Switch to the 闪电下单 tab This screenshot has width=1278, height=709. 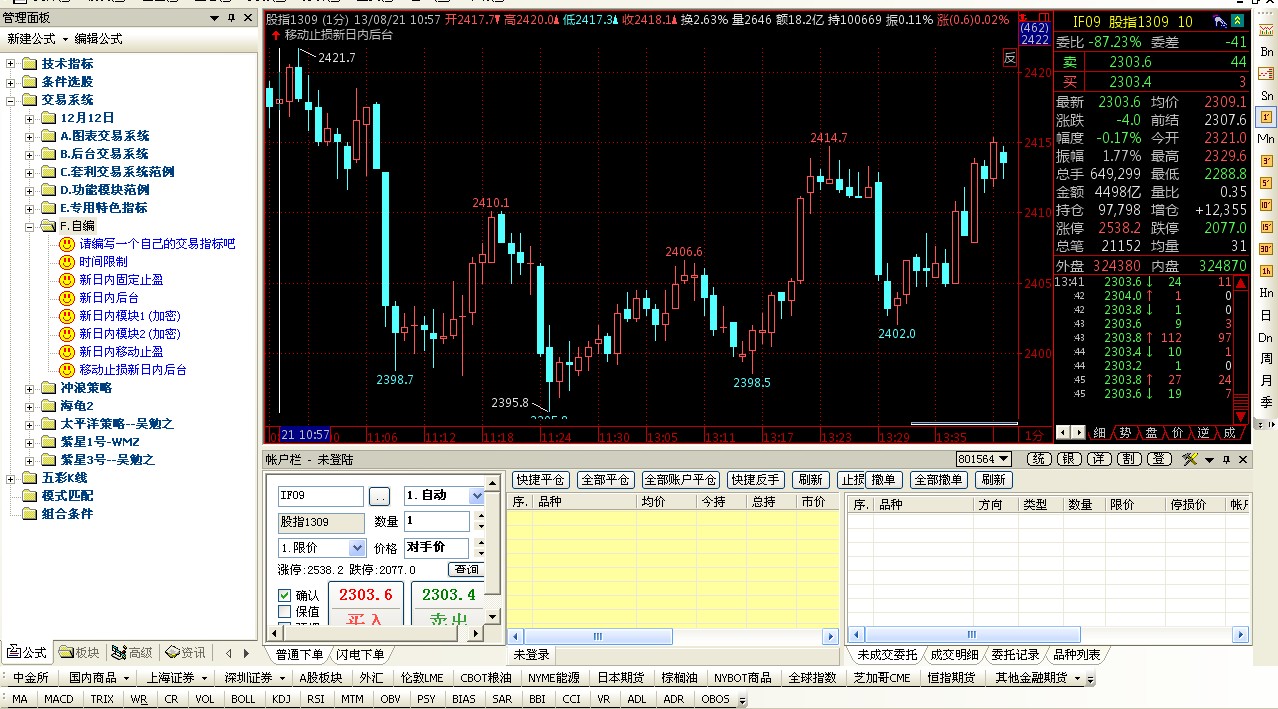[359, 655]
